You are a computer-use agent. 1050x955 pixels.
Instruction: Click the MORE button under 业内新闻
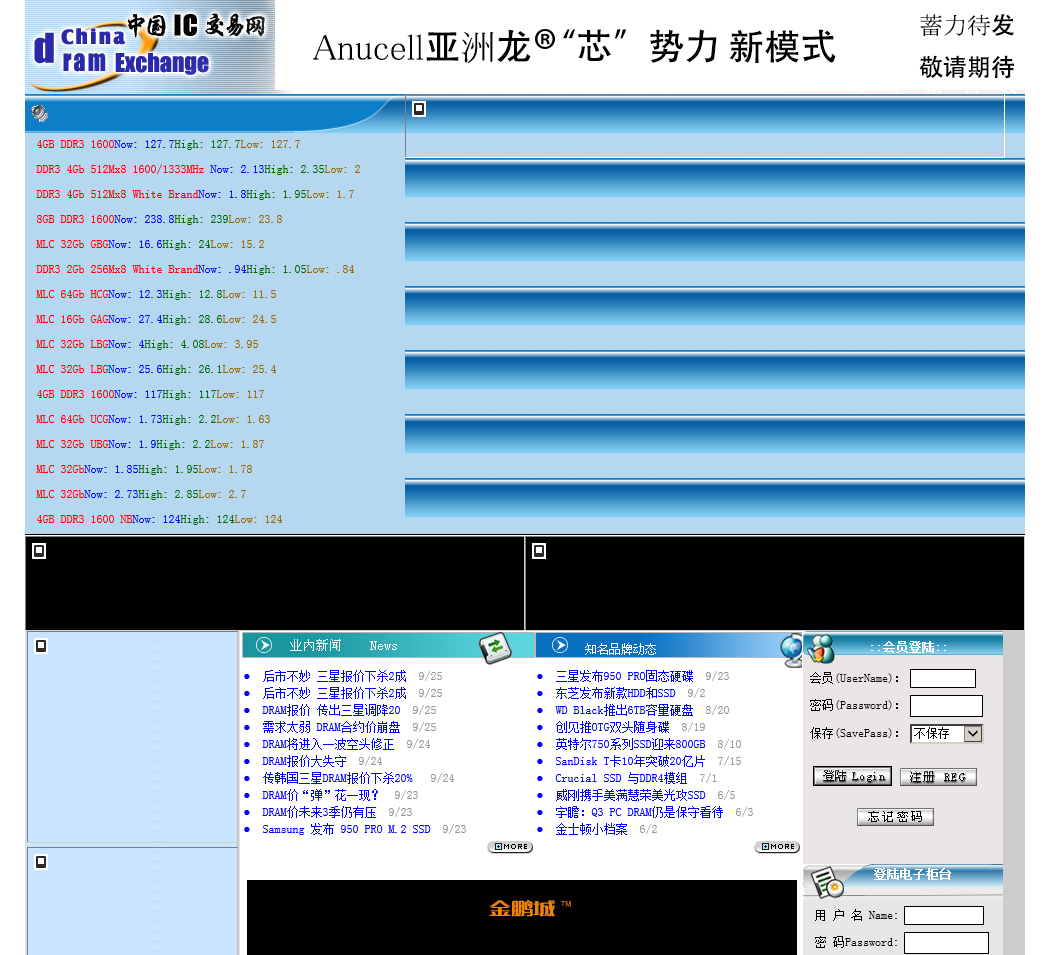tap(510, 847)
